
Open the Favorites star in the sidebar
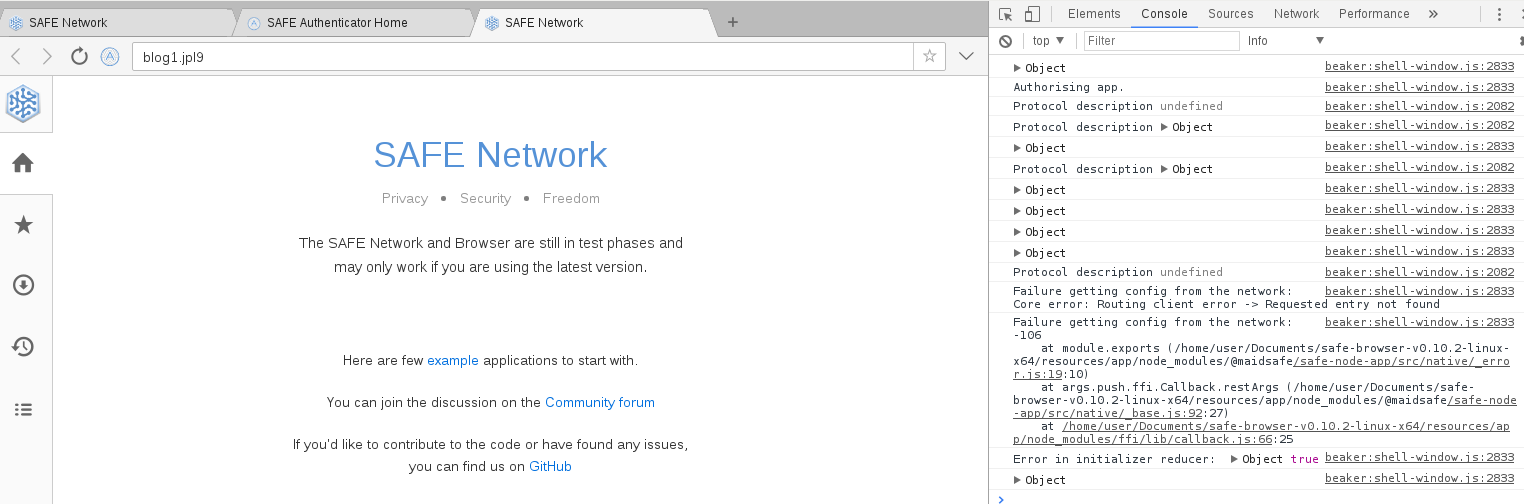pyautogui.click(x=23, y=225)
